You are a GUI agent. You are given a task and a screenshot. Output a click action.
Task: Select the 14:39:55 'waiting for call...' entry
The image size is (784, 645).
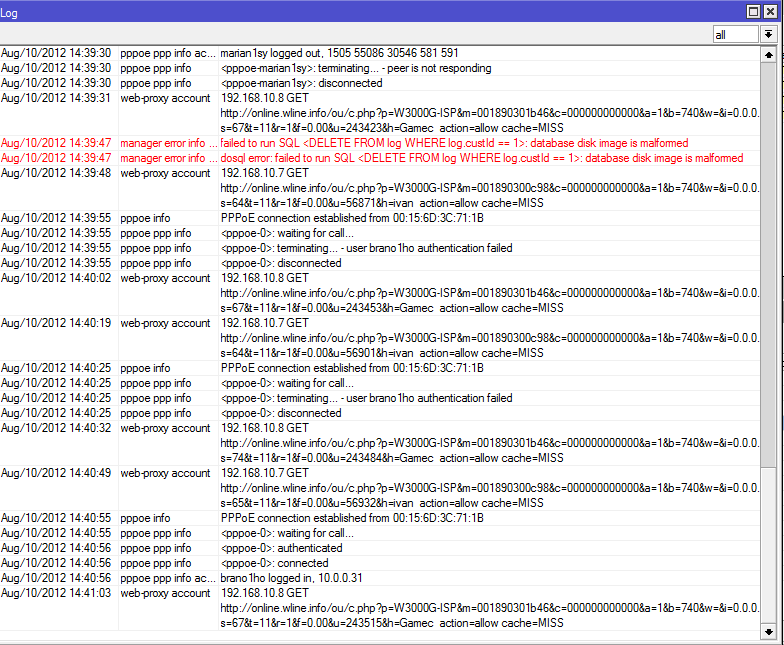click(380, 233)
